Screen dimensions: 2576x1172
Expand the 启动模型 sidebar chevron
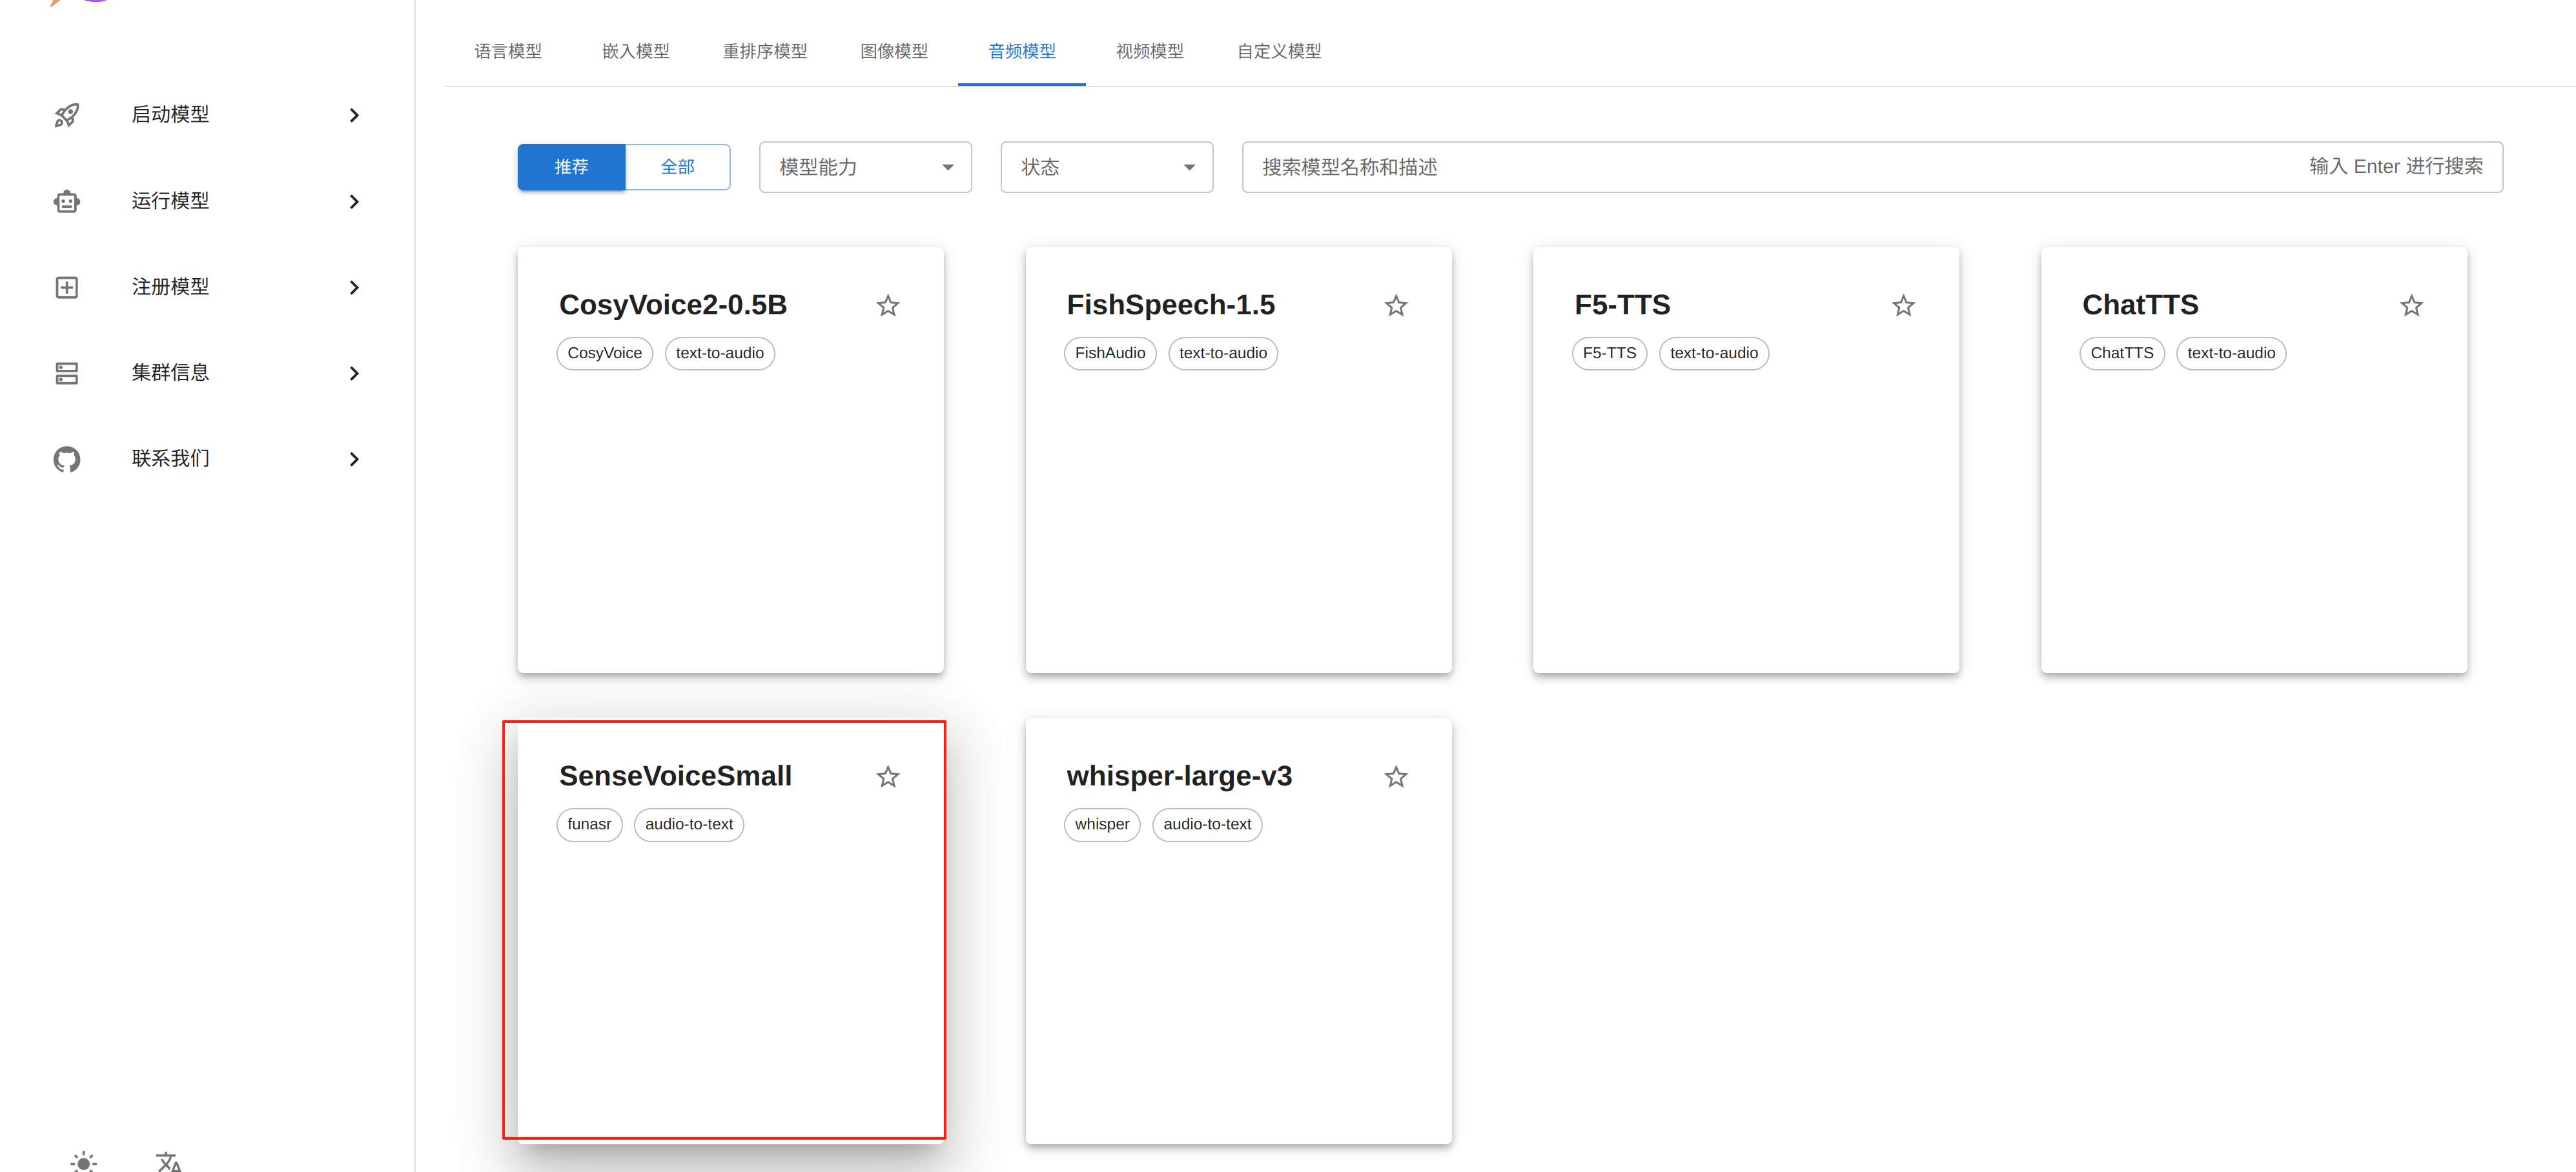tap(354, 115)
